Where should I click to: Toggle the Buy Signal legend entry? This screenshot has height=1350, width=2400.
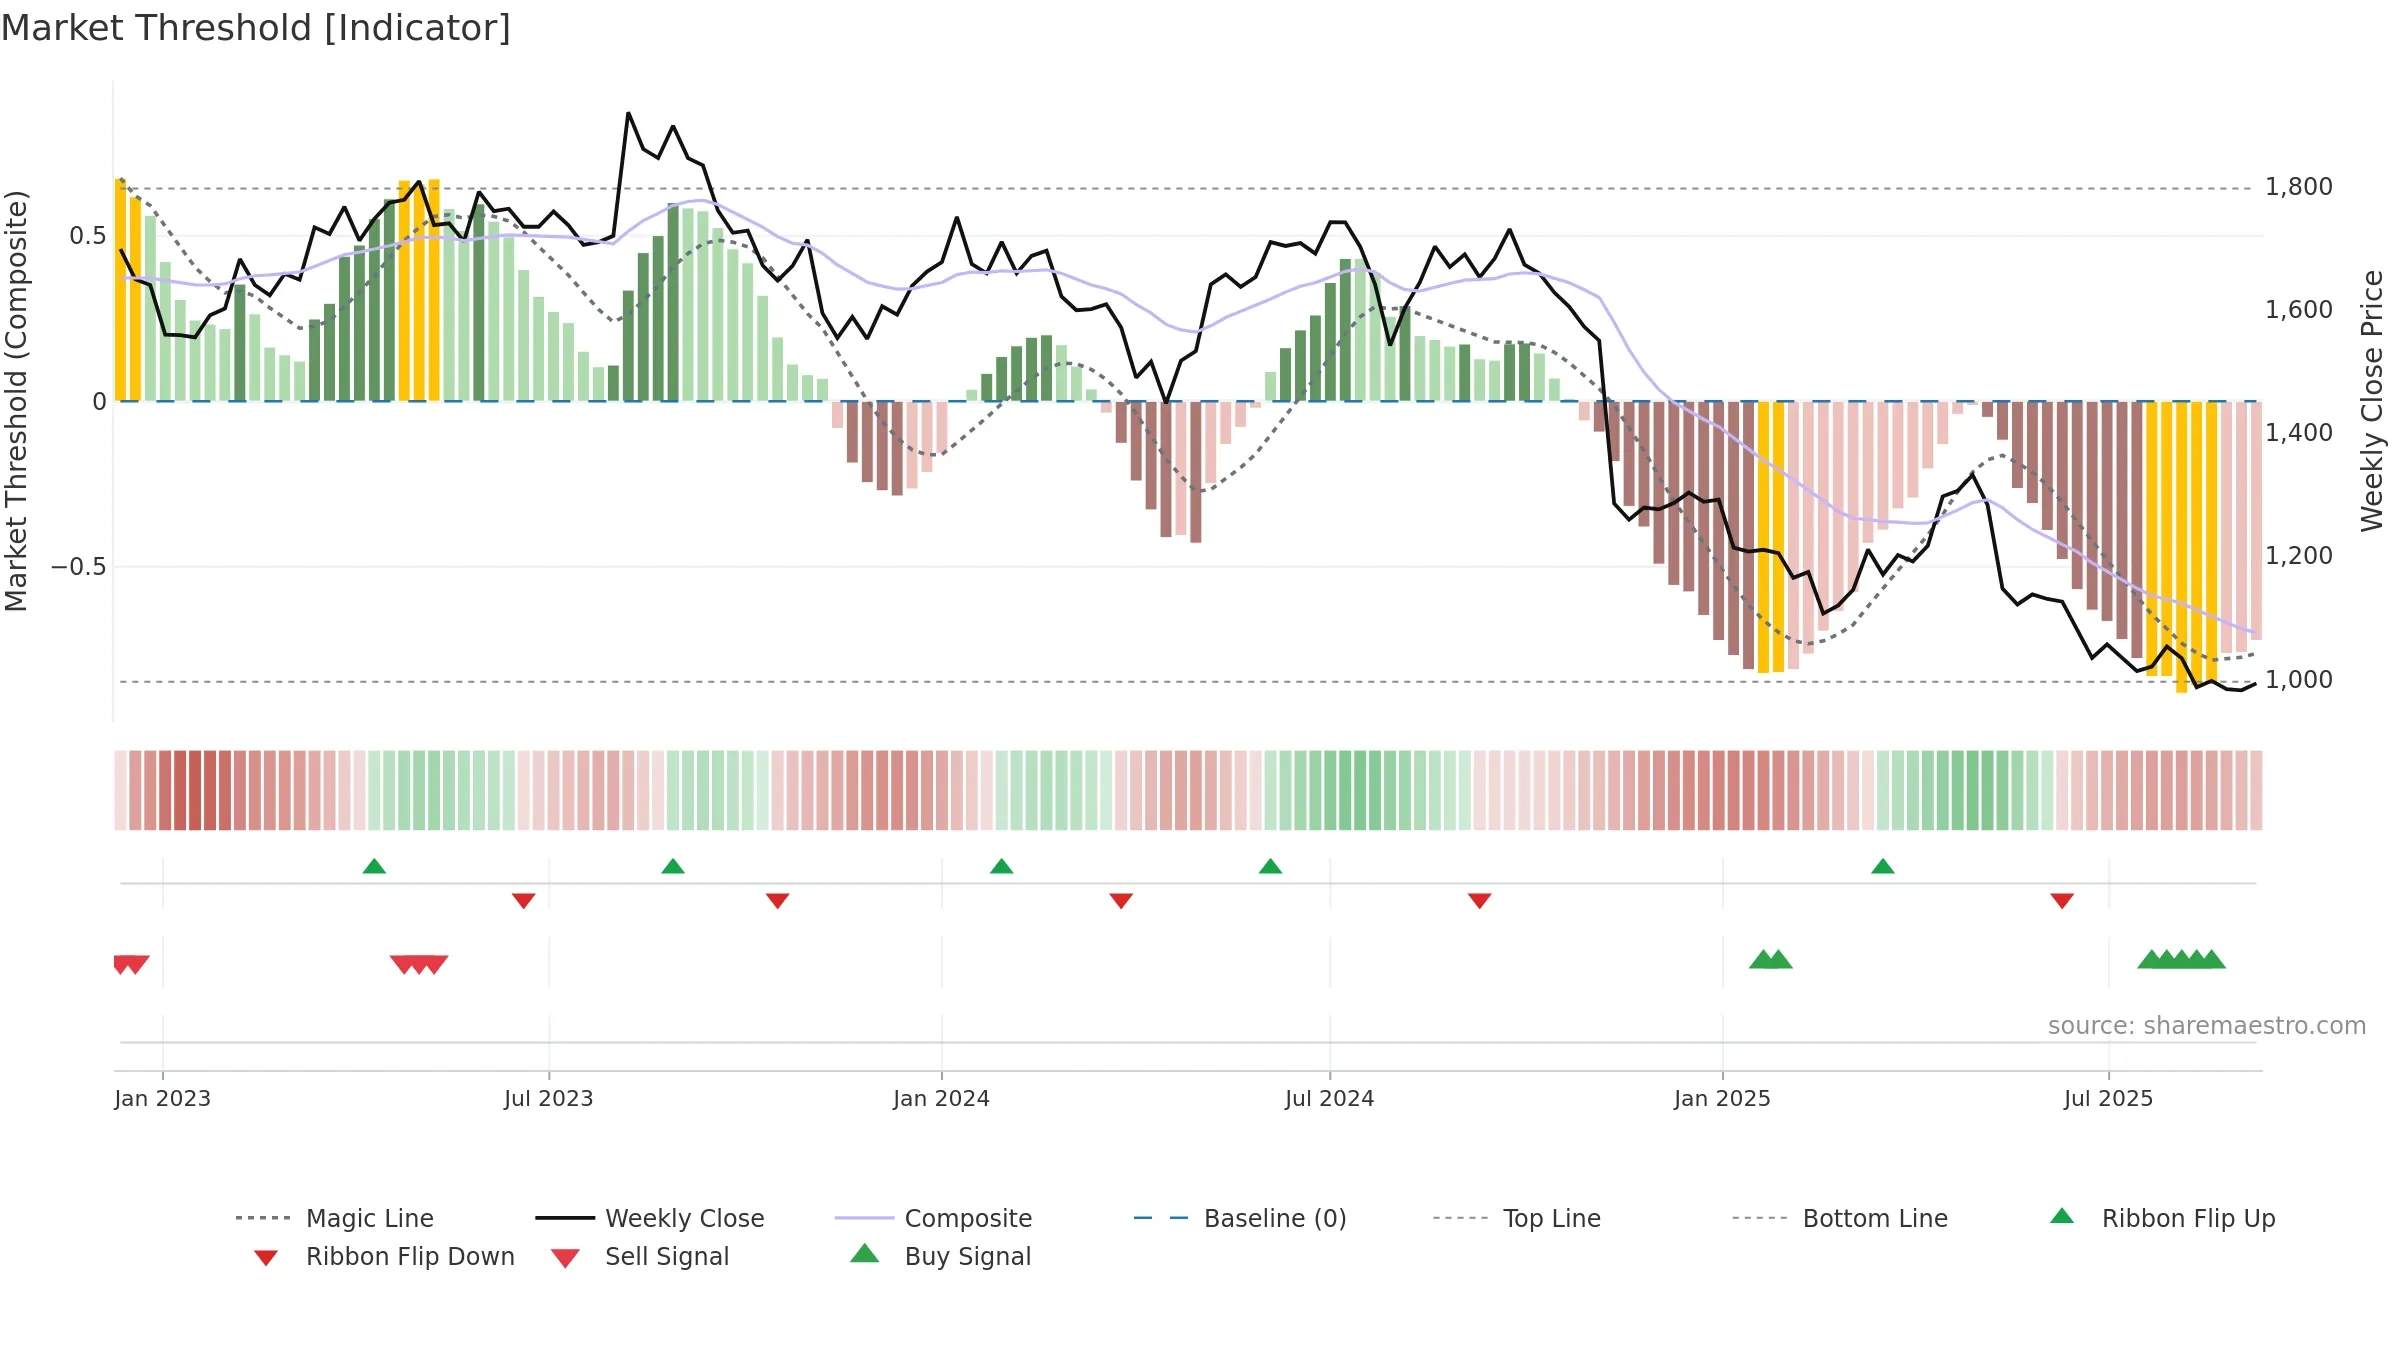(x=940, y=1256)
